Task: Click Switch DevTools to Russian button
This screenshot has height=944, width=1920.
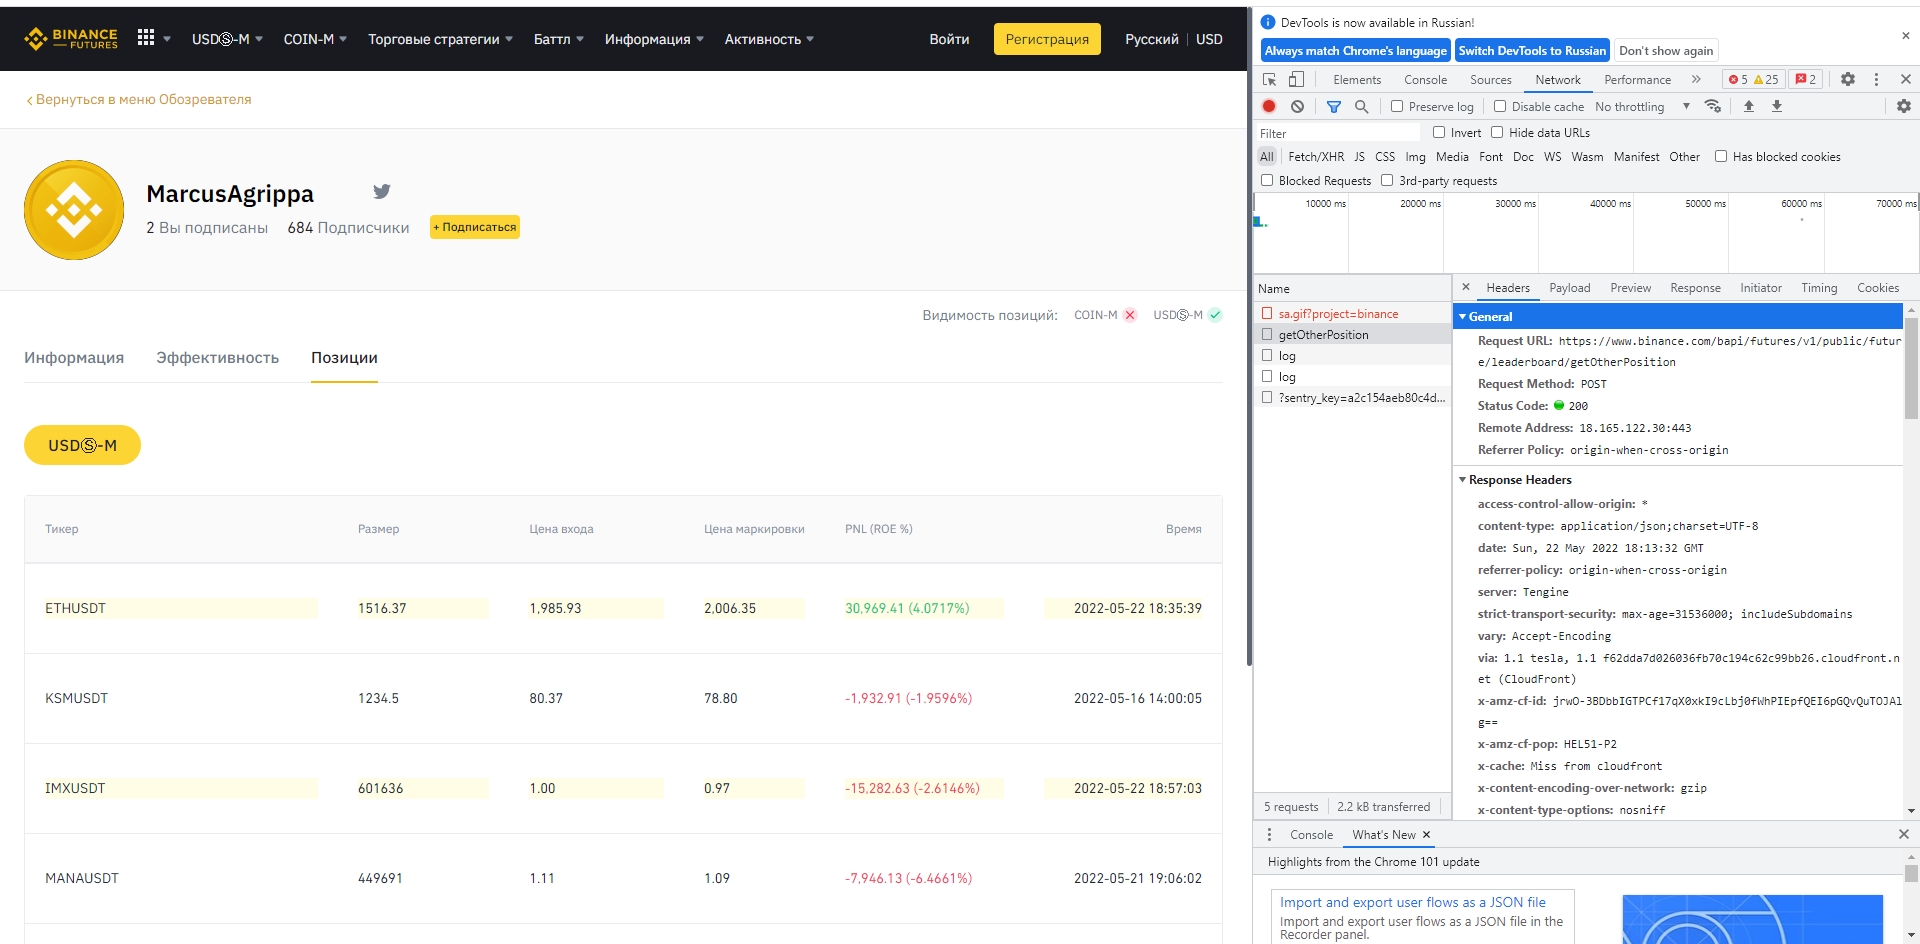Action: (x=1532, y=50)
